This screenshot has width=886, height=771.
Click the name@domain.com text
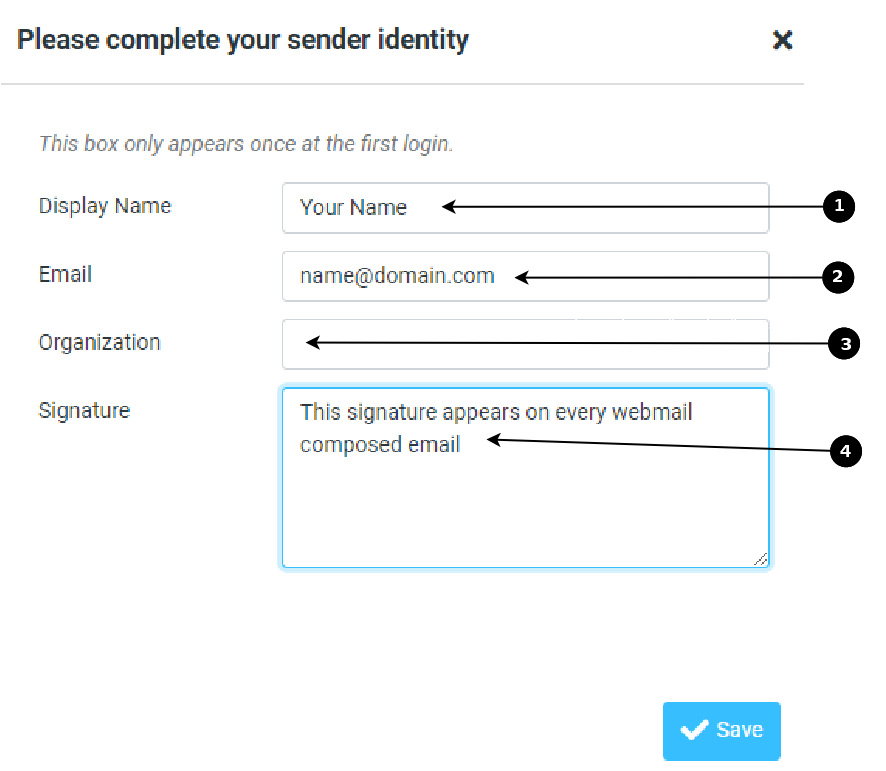click(397, 276)
